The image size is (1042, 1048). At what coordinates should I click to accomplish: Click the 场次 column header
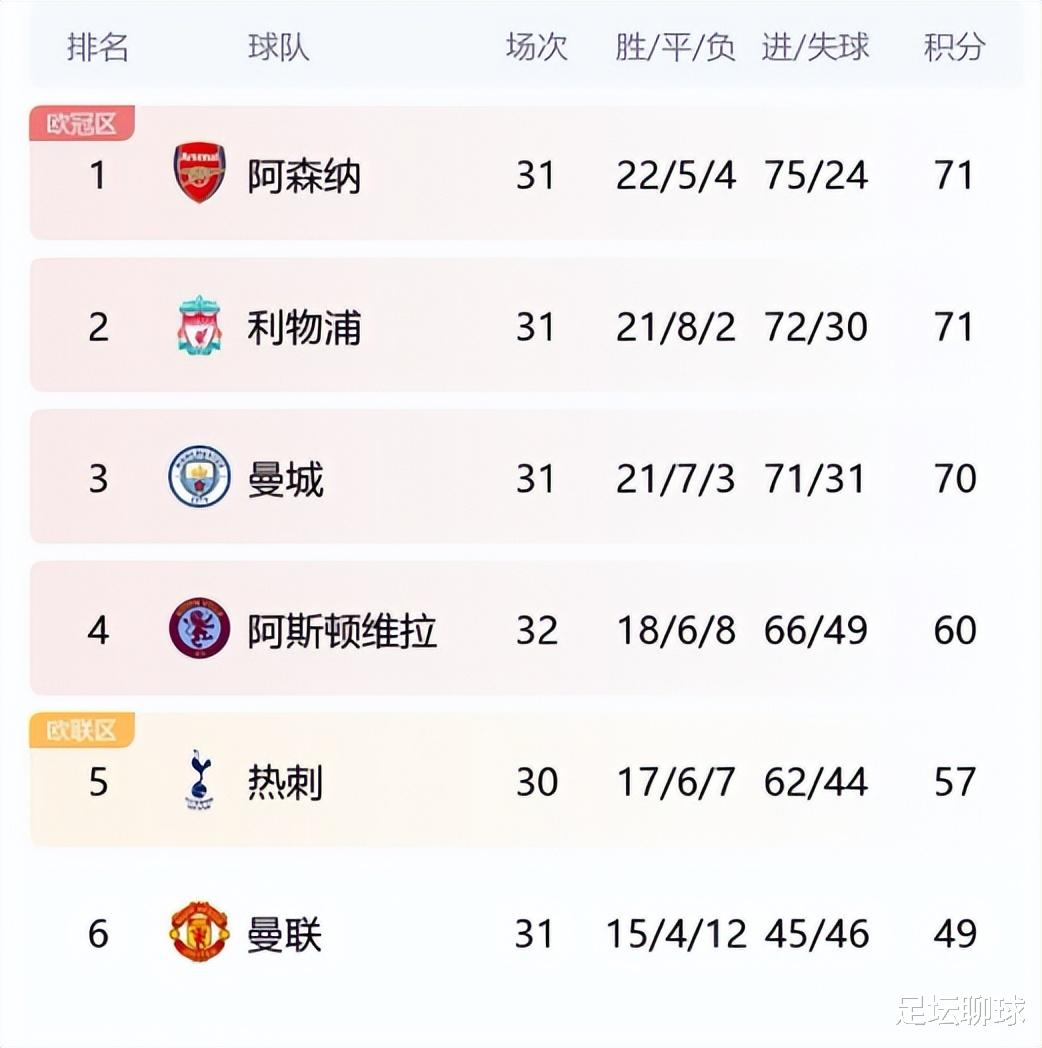click(x=537, y=47)
